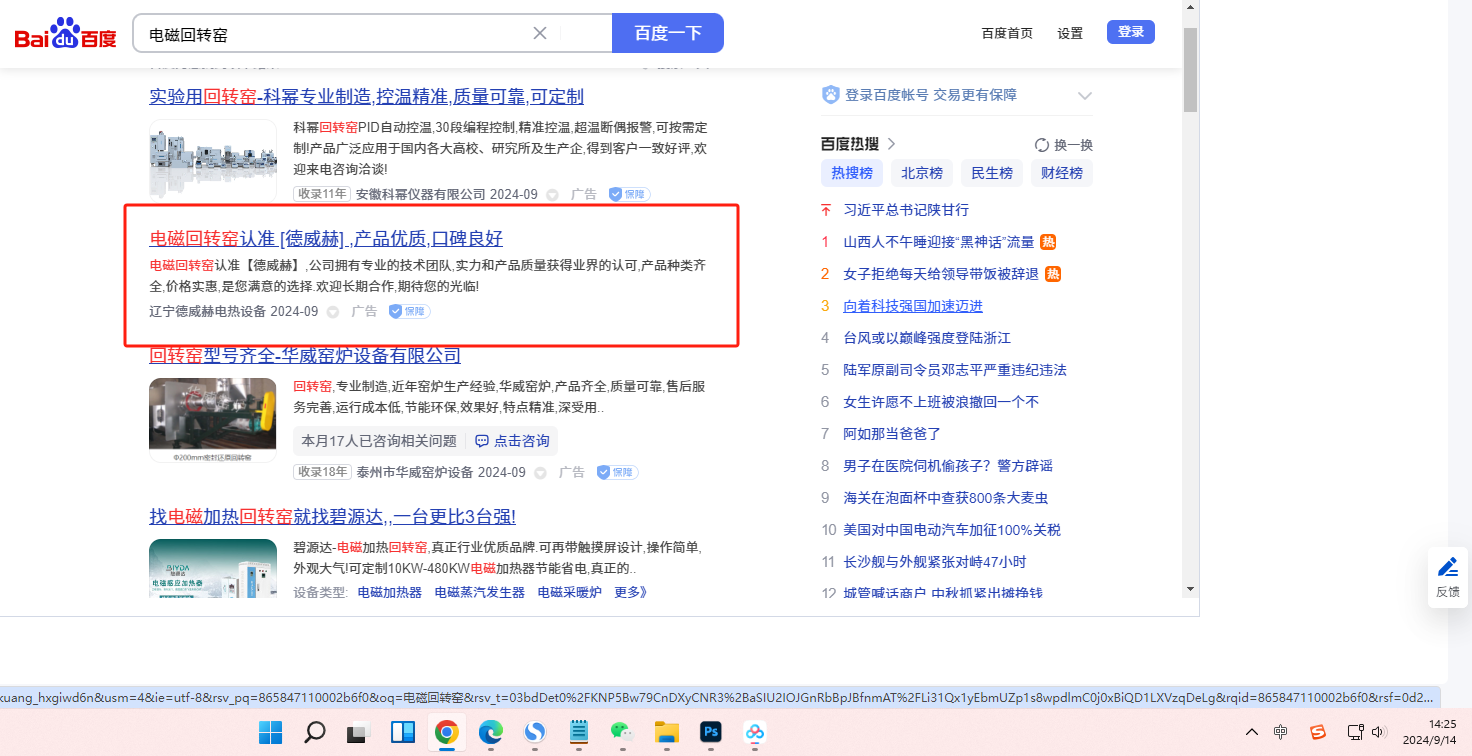Open File Explorer from the taskbar
The height and width of the screenshot is (756, 1472).
[x=666, y=733]
